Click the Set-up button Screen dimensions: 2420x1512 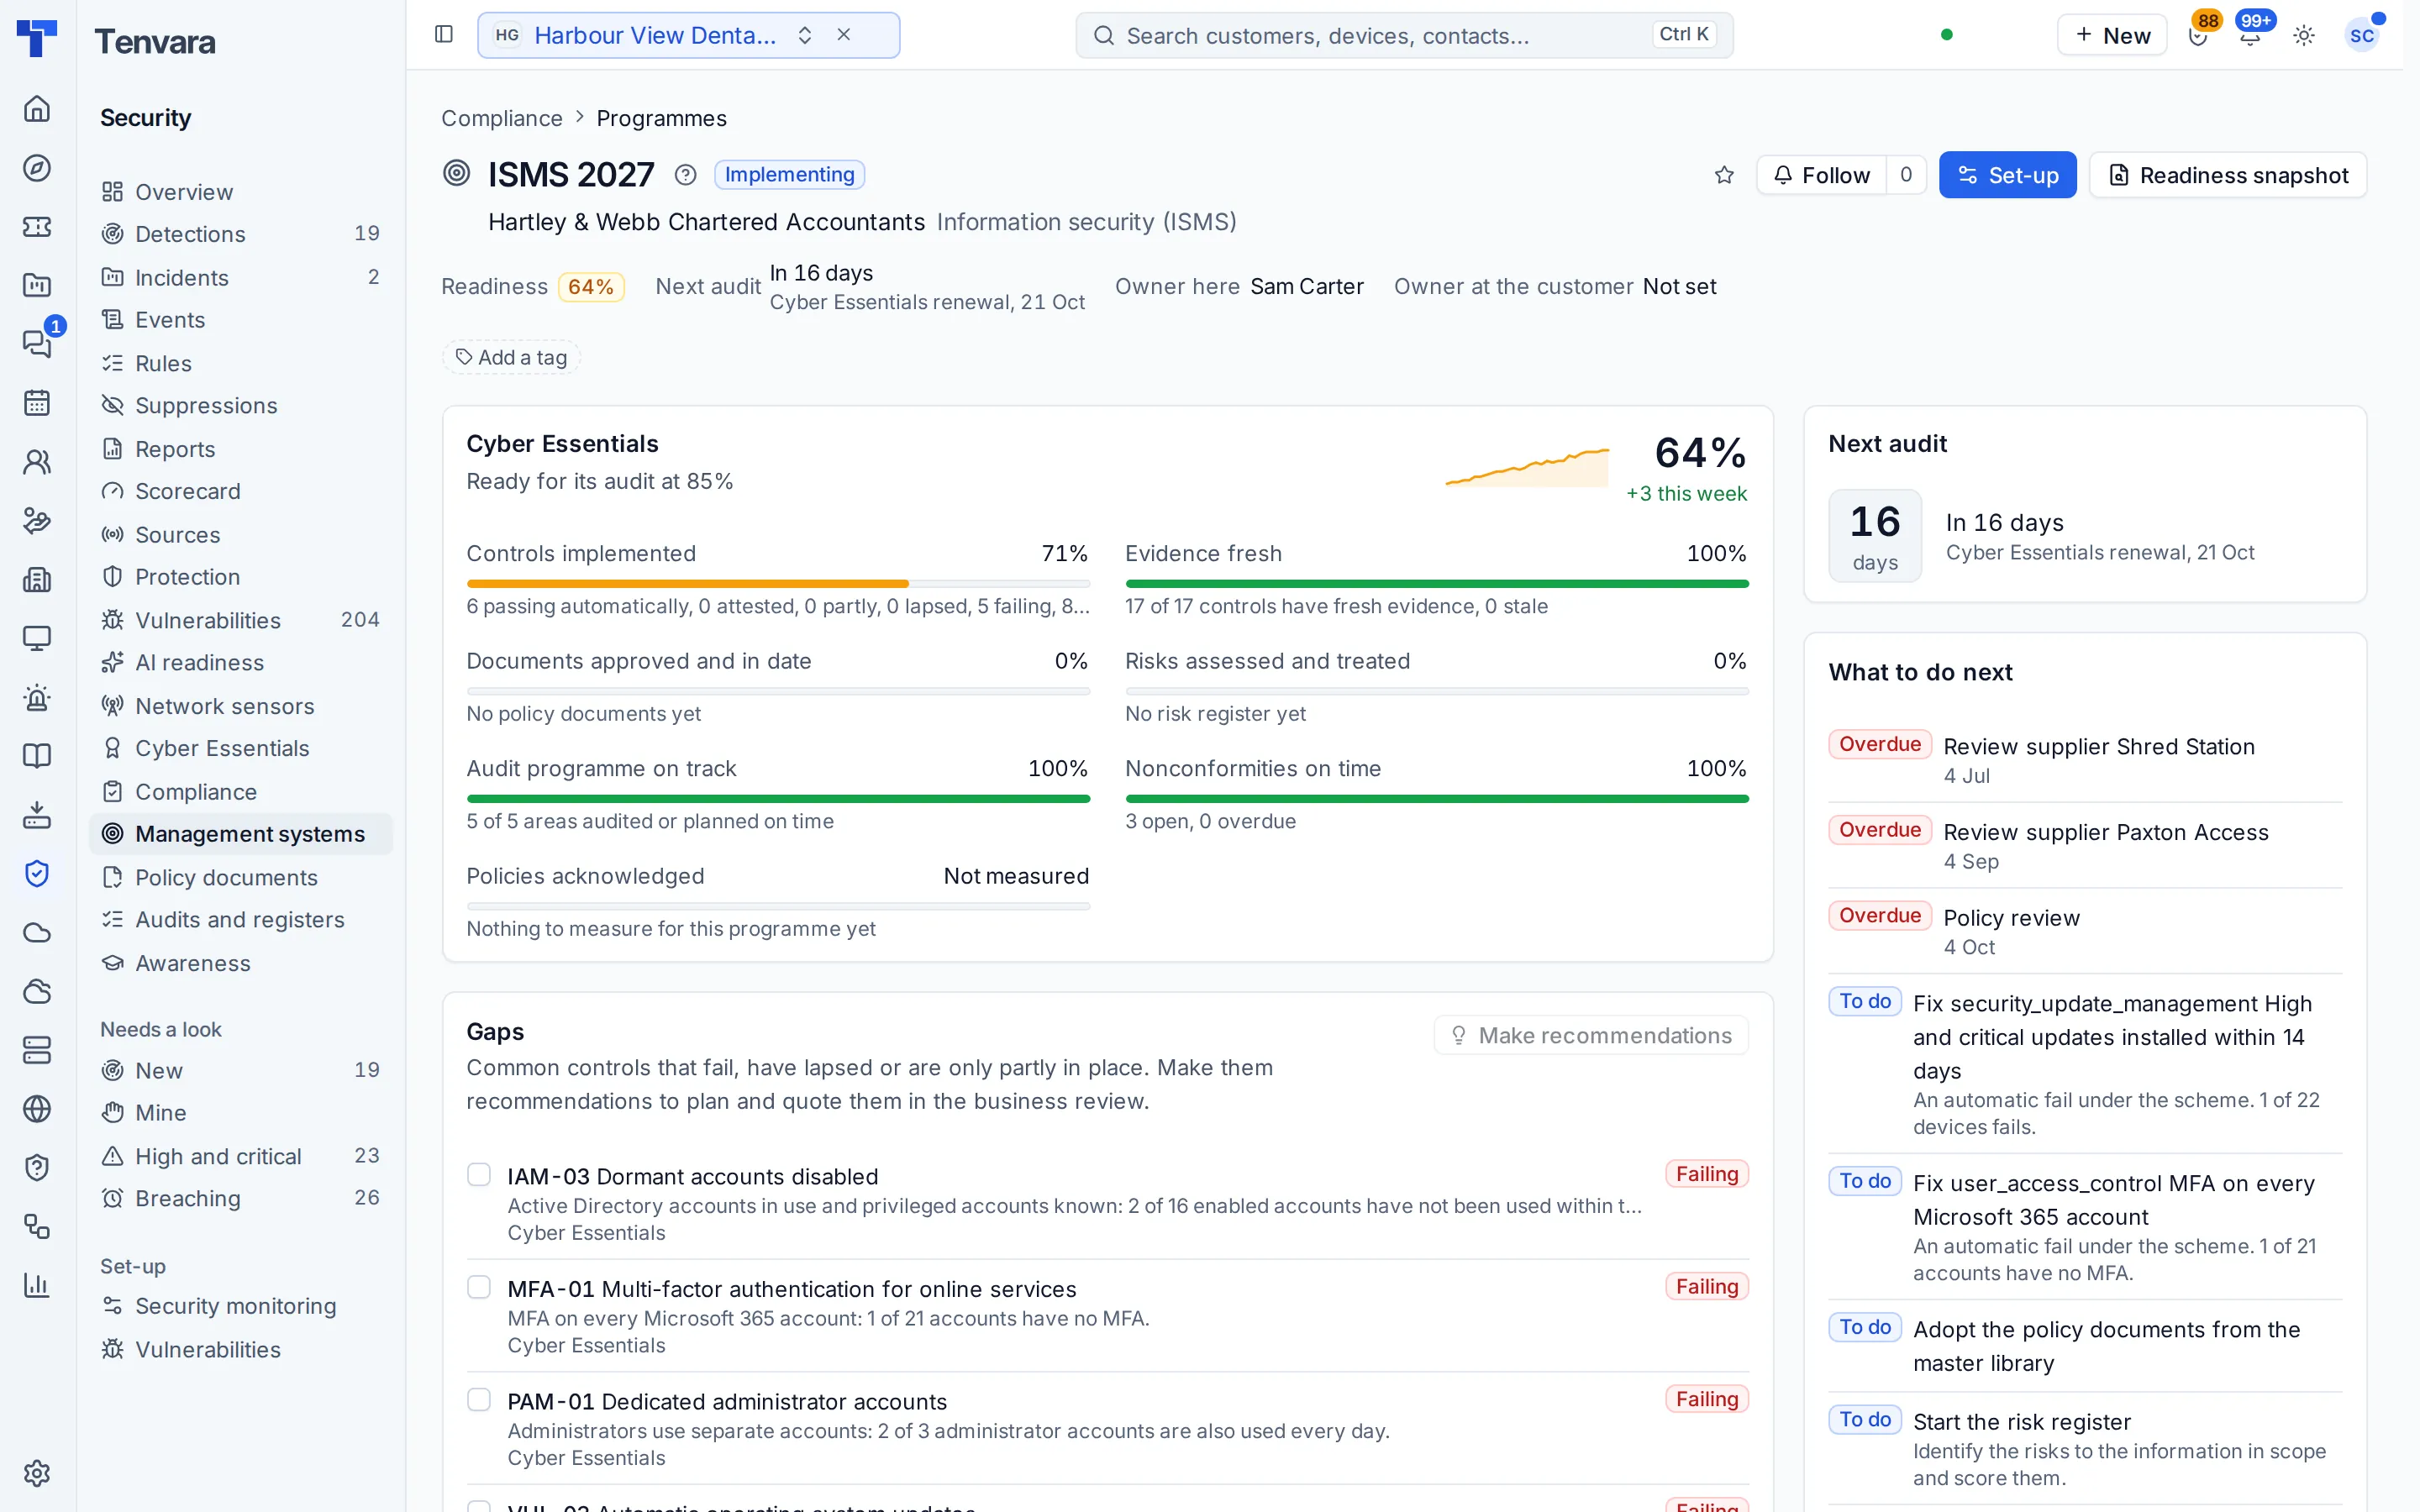pyautogui.click(x=2007, y=175)
